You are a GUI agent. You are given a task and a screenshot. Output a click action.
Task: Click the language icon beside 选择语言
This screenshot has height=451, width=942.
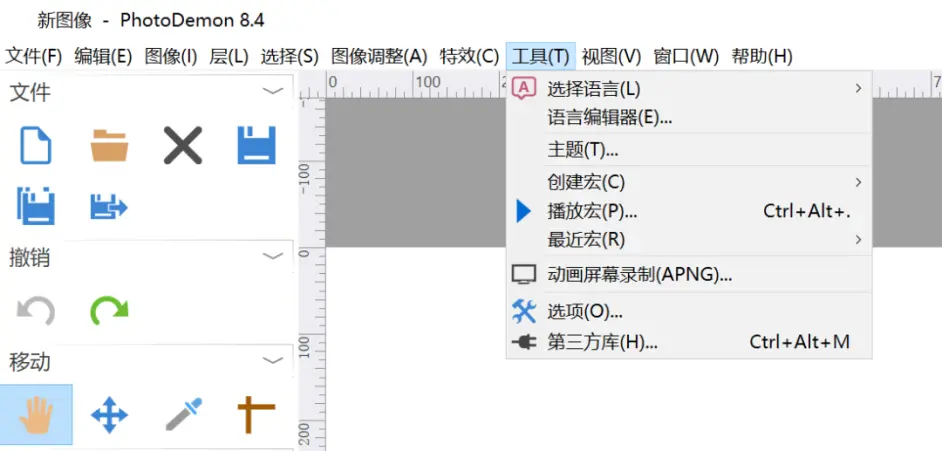[523, 89]
